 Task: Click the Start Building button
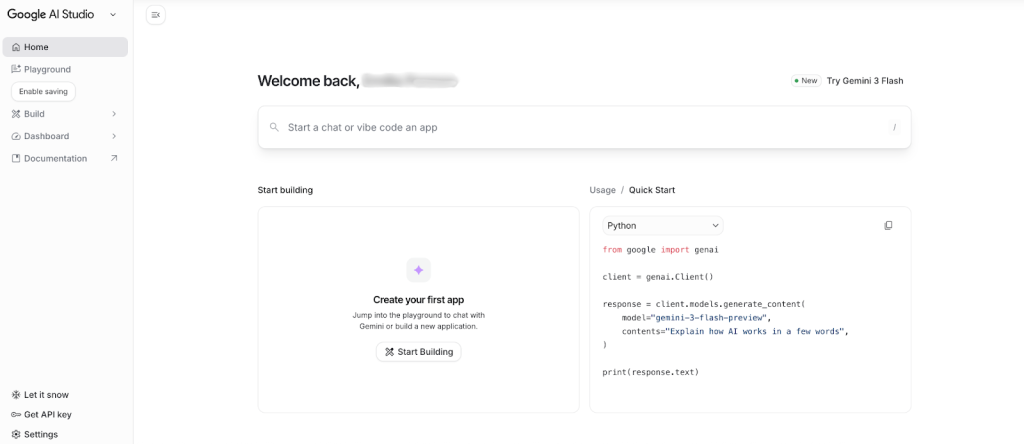(418, 352)
